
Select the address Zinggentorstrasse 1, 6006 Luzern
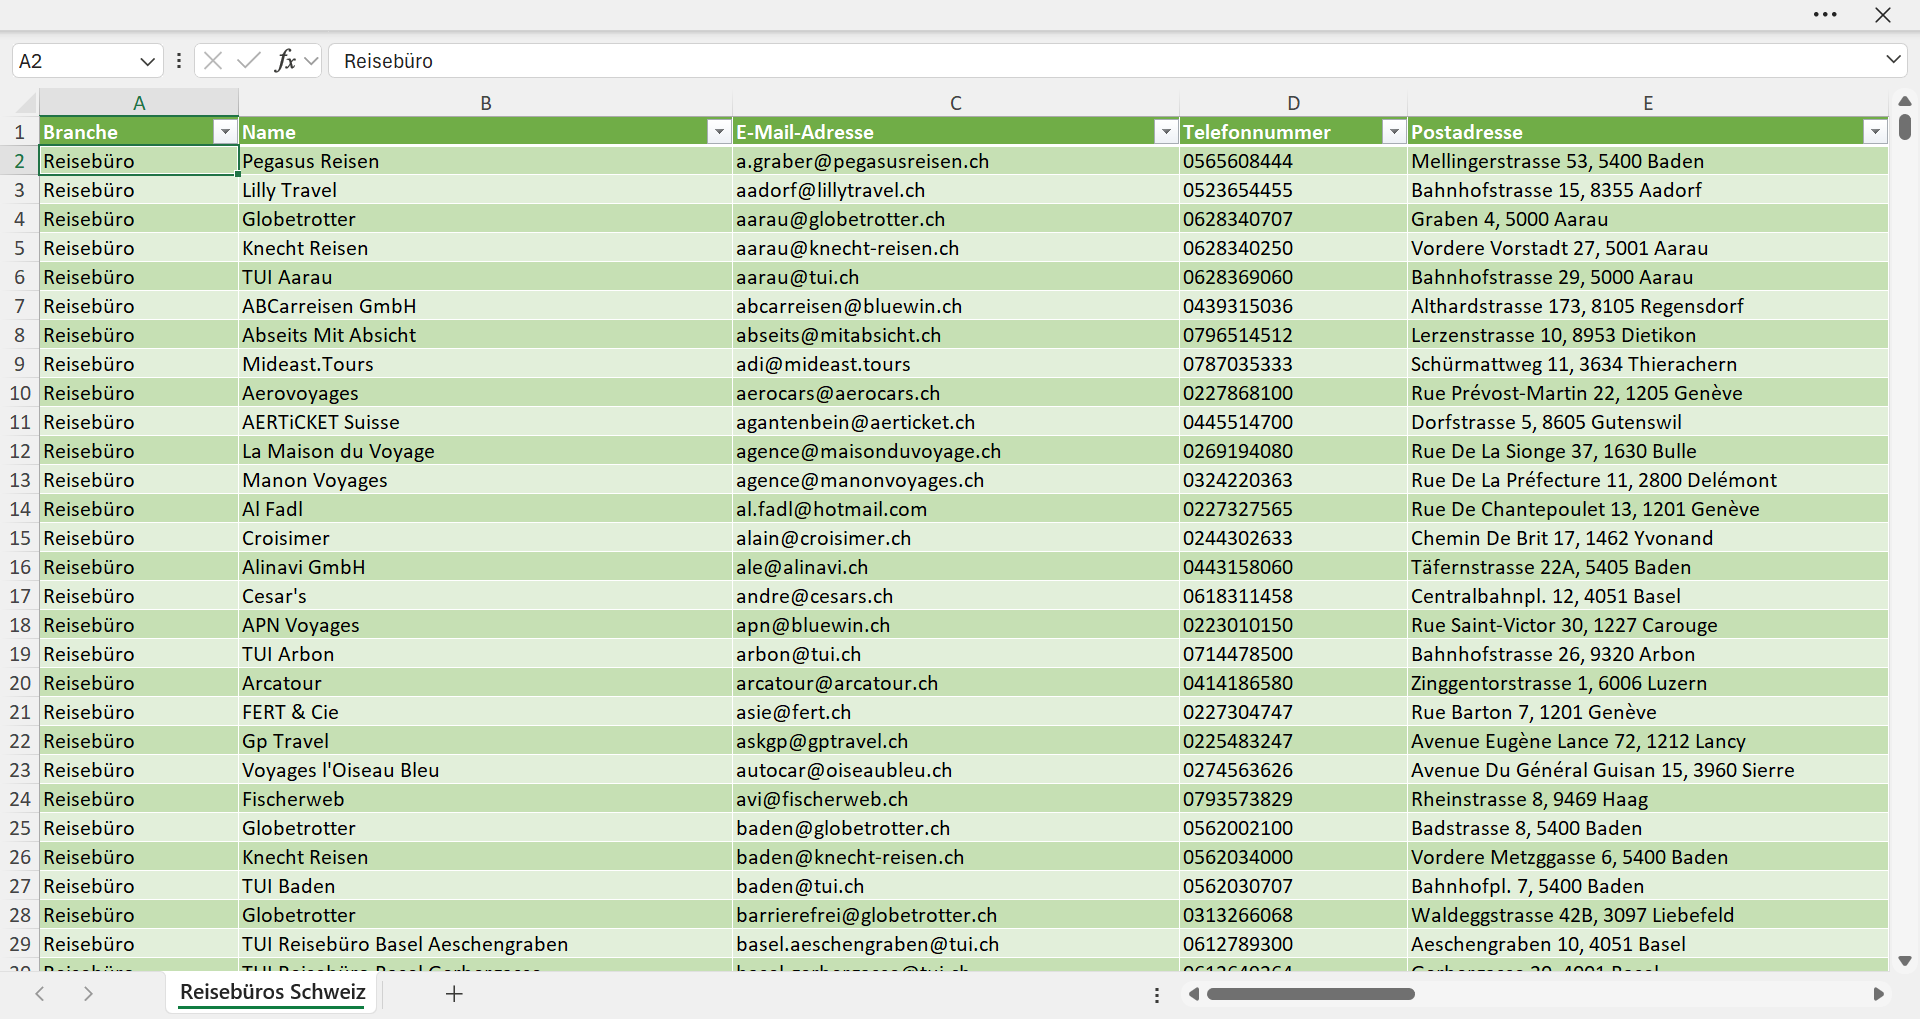pyautogui.click(x=1648, y=683)
